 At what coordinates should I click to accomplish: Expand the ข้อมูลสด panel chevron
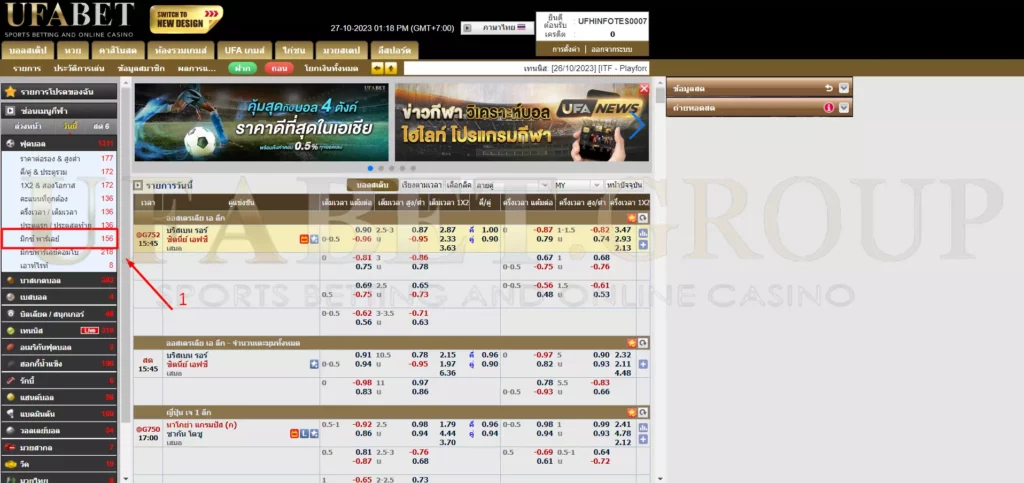pos(844,89)
